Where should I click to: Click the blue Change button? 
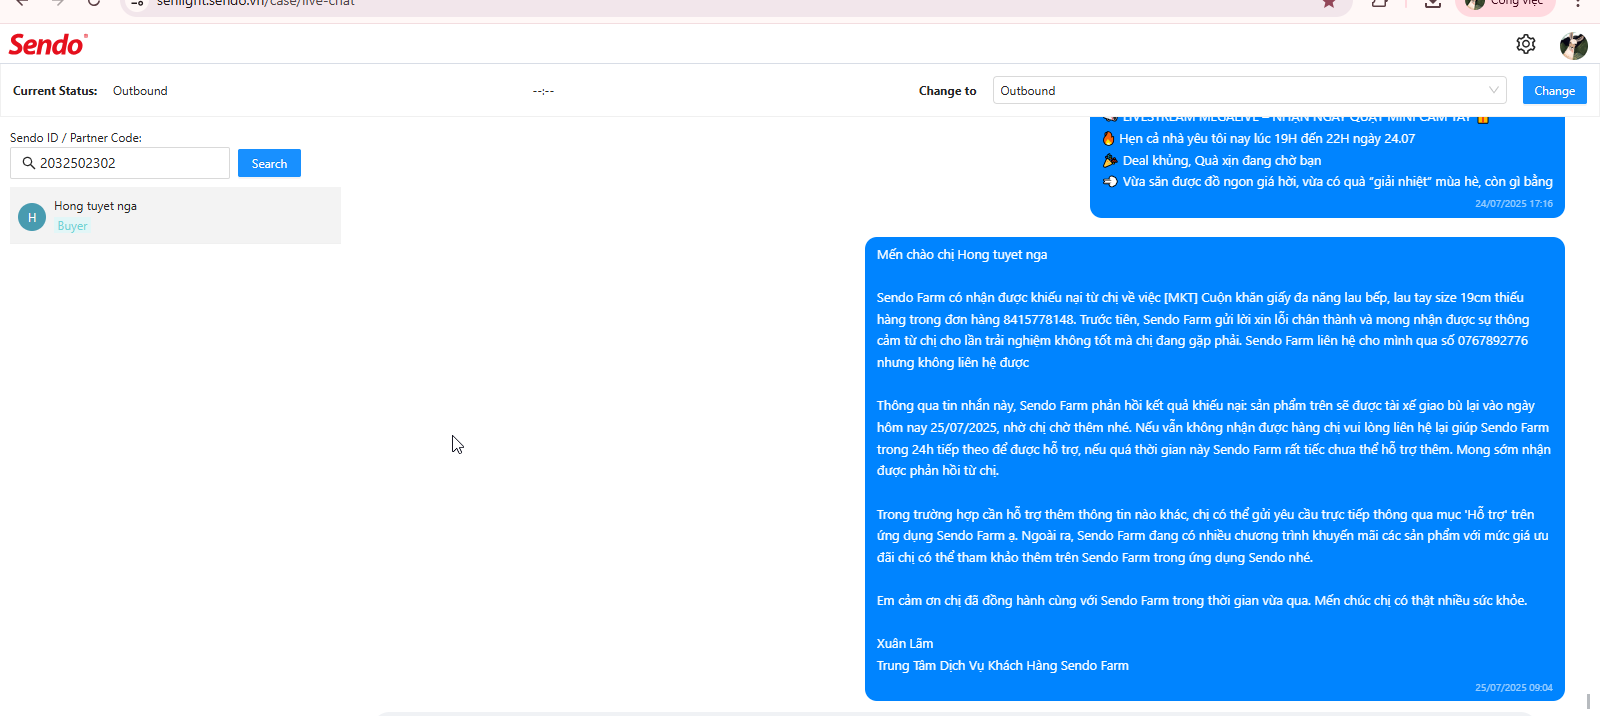click(x=1554, y=90)
